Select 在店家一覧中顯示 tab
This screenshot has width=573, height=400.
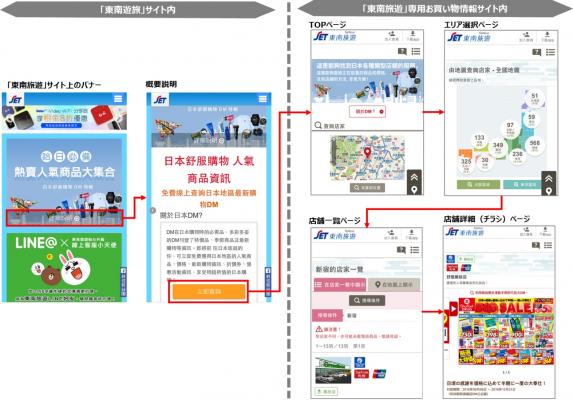tap(340, 285)
